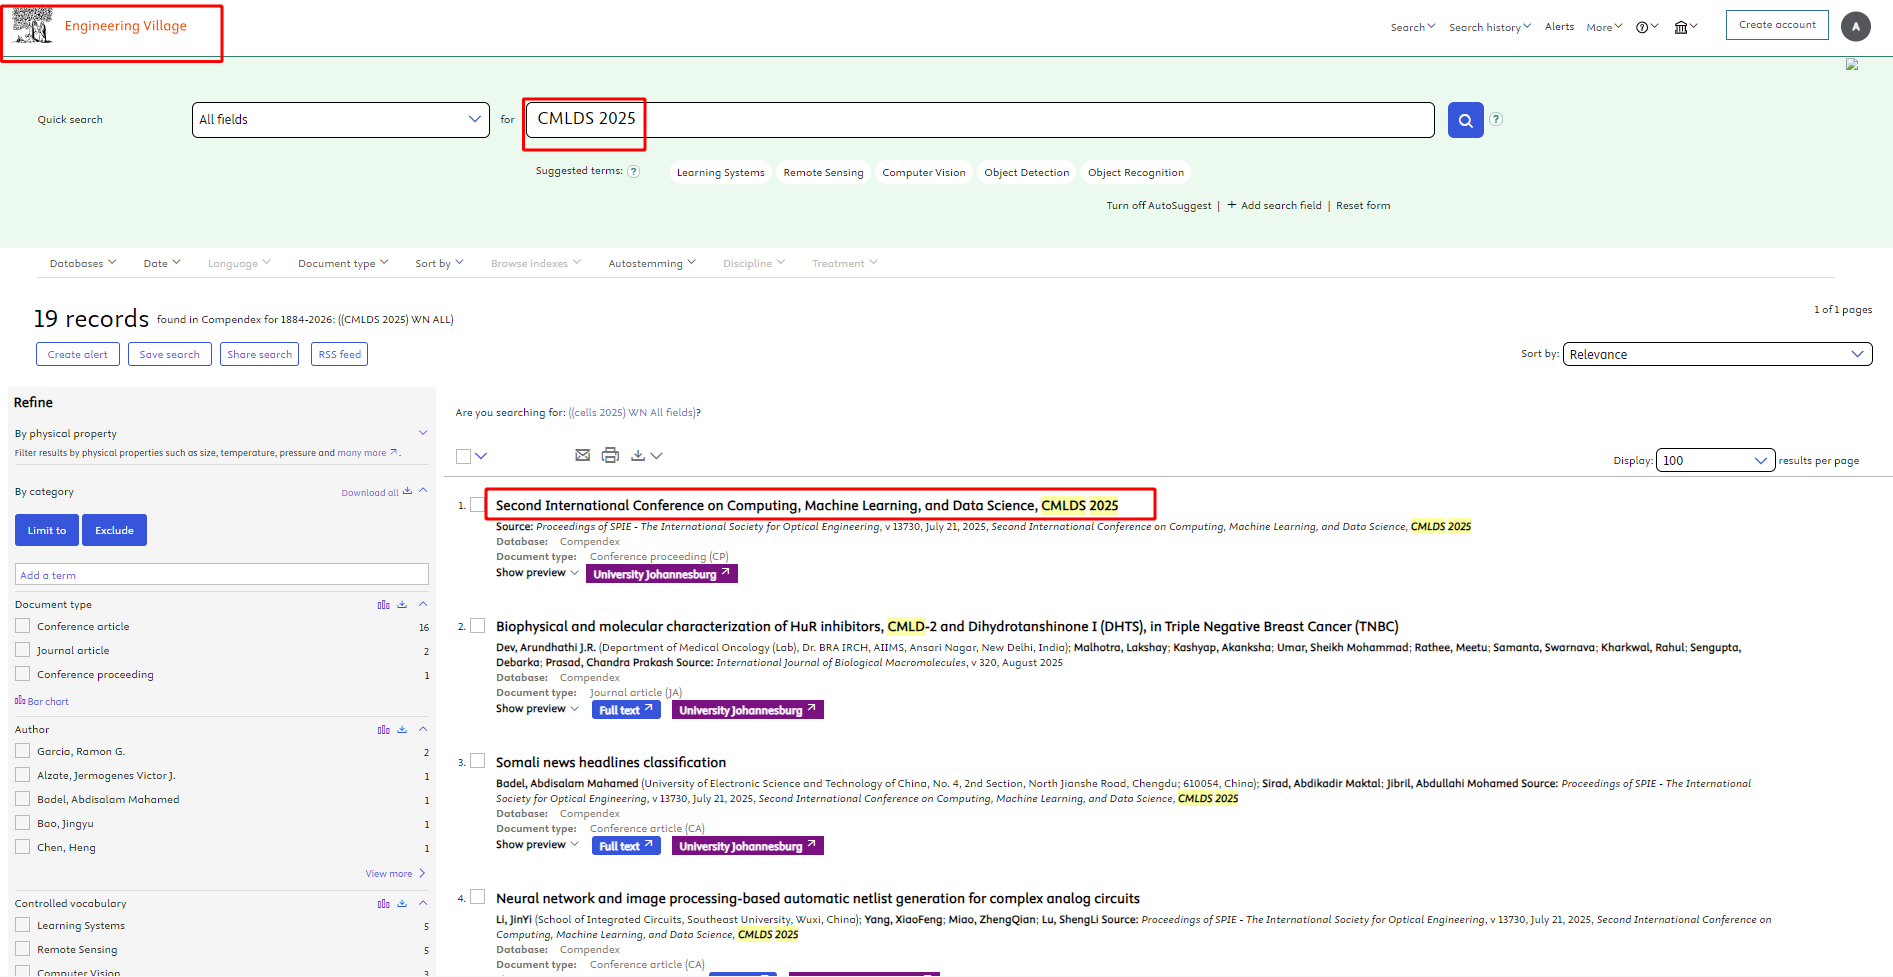Image resolution: width=1893 pixels, height=977 pixels.
Task: Check the Conference article filter
Action: (23, 626)
